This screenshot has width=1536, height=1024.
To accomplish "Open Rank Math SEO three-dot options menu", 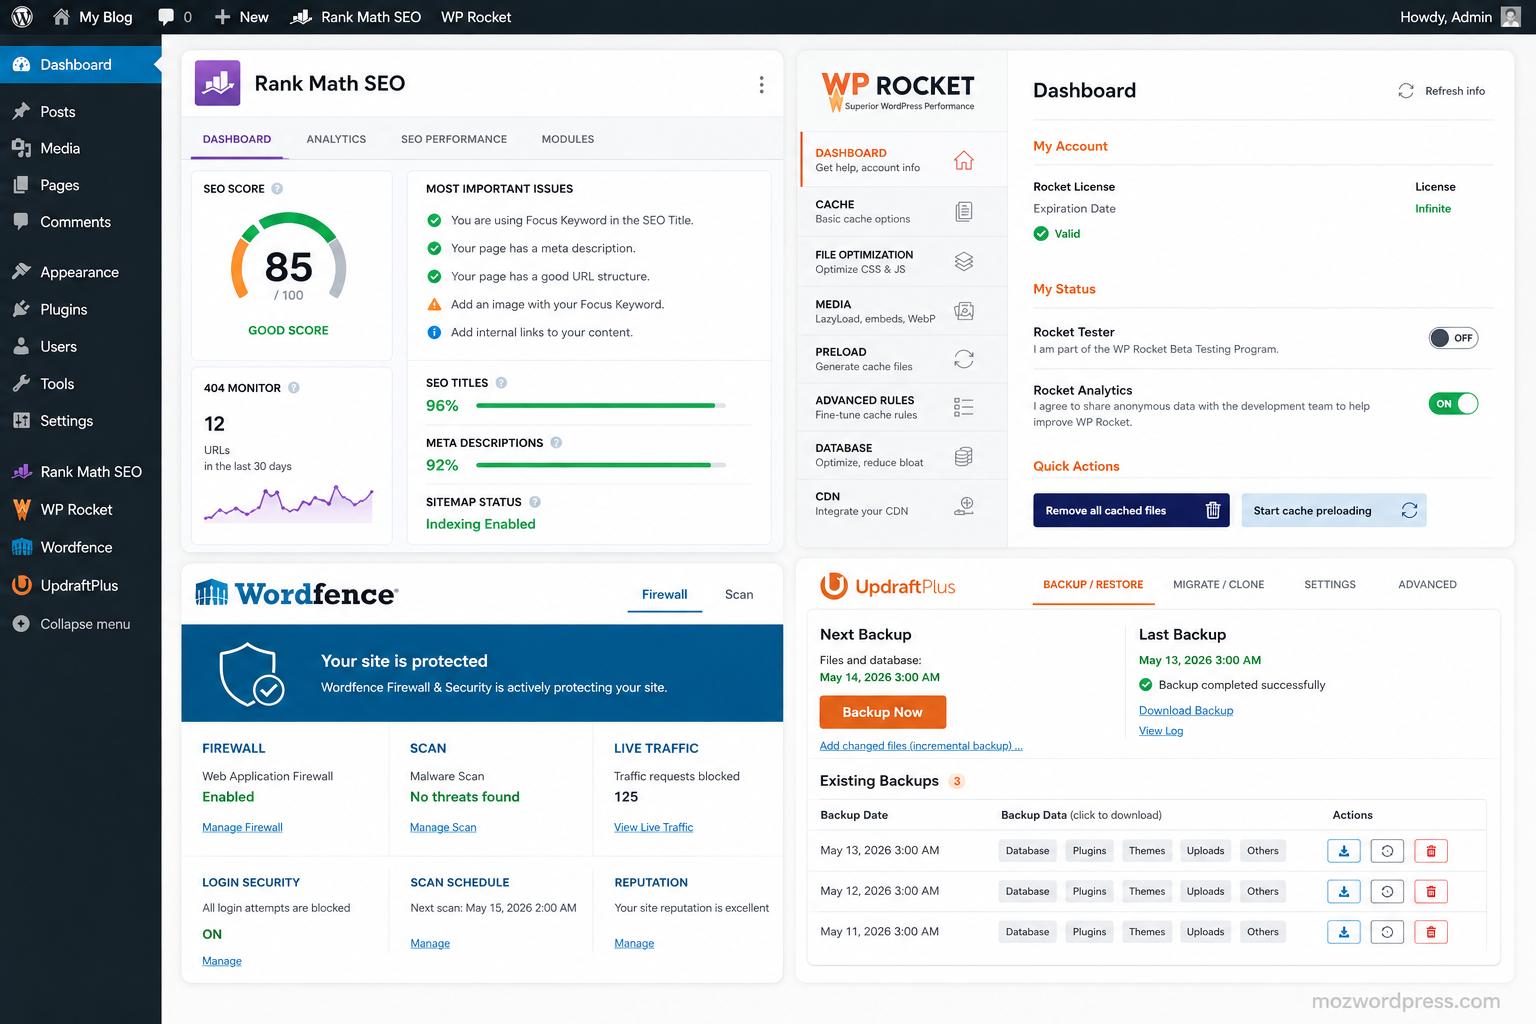I will click(x=761, y=84).
